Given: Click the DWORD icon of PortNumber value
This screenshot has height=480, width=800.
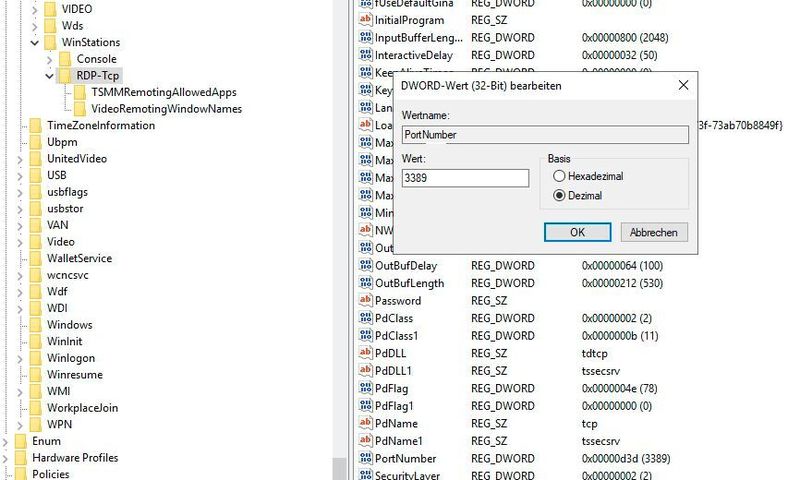Looking at the screenshot, I should (x=365, y=458).
